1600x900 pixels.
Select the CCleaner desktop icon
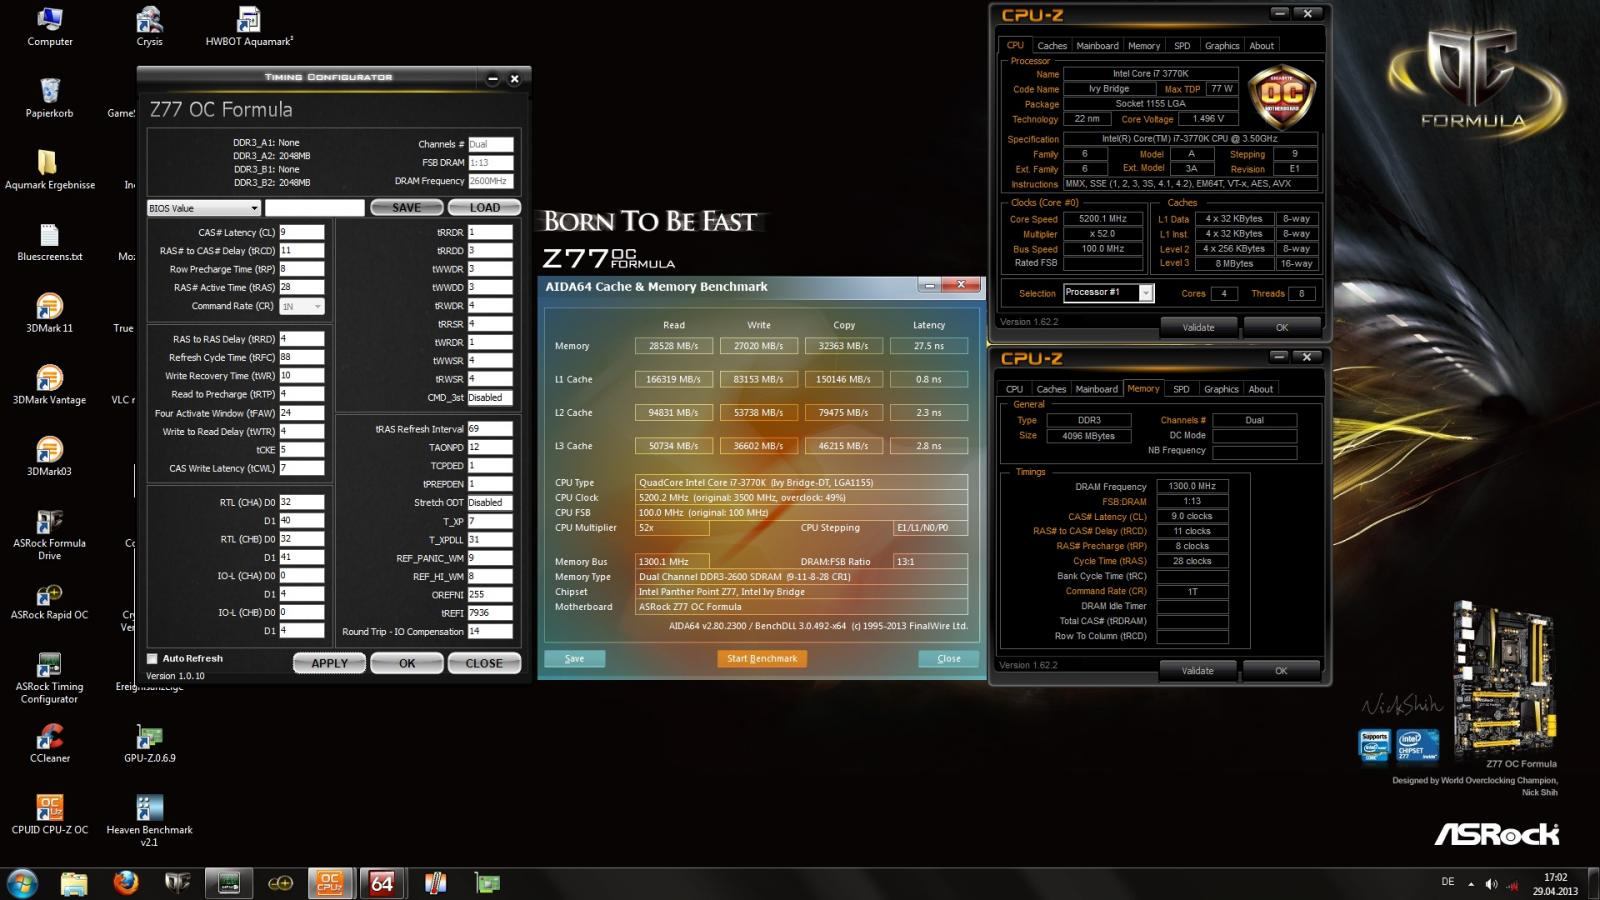pyautogui.click(x=49, y=744)
